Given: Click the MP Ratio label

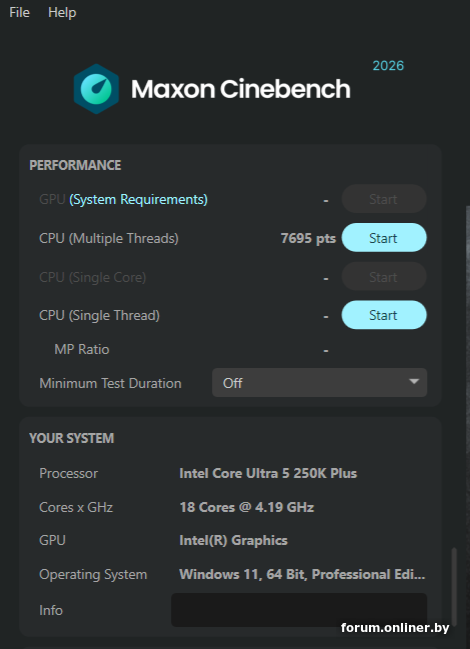Looking at the screenshot, I should (x=82, y=349).
